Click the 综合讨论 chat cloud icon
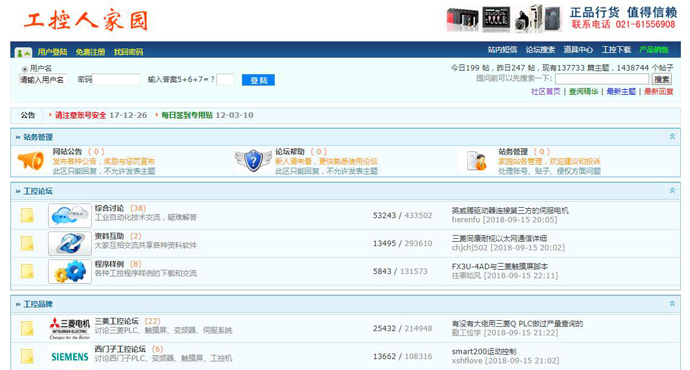 [70, 215]
